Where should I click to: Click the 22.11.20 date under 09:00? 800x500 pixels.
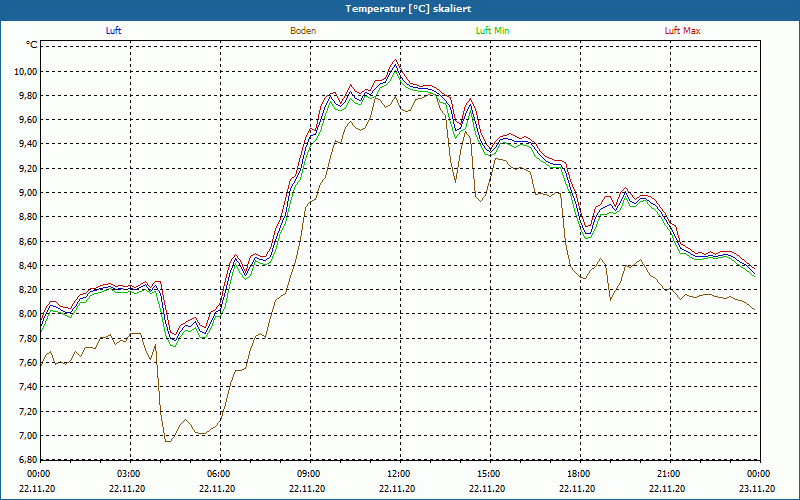click(x=307, y=488)
